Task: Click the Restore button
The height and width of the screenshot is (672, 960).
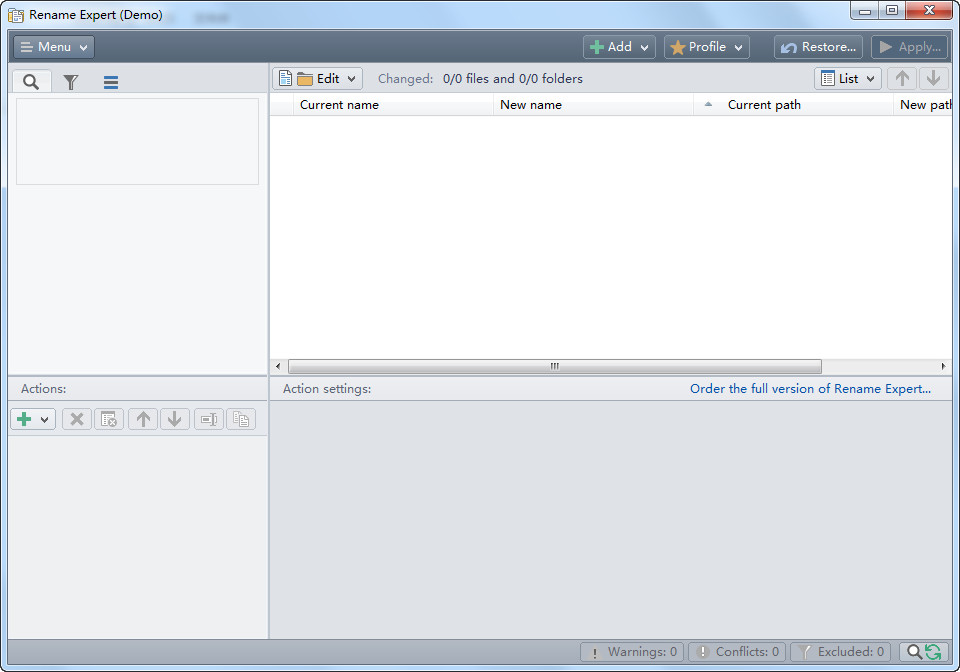Action: pos(818,47)
